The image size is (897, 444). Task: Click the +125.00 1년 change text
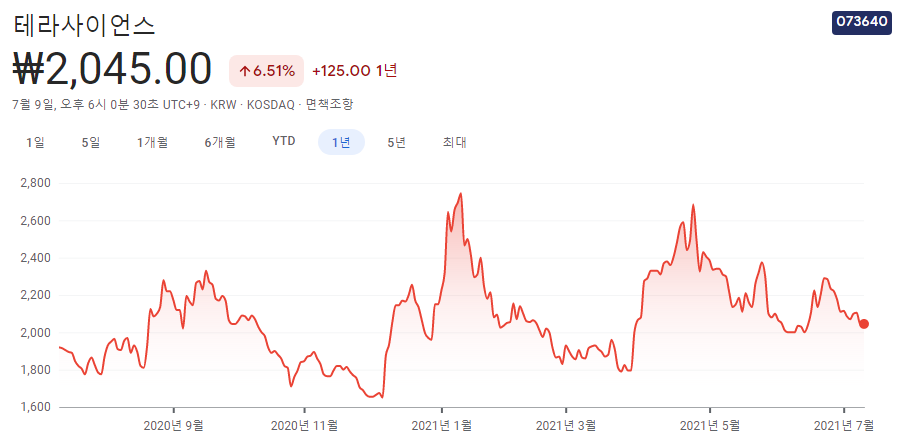click(355, 71)
